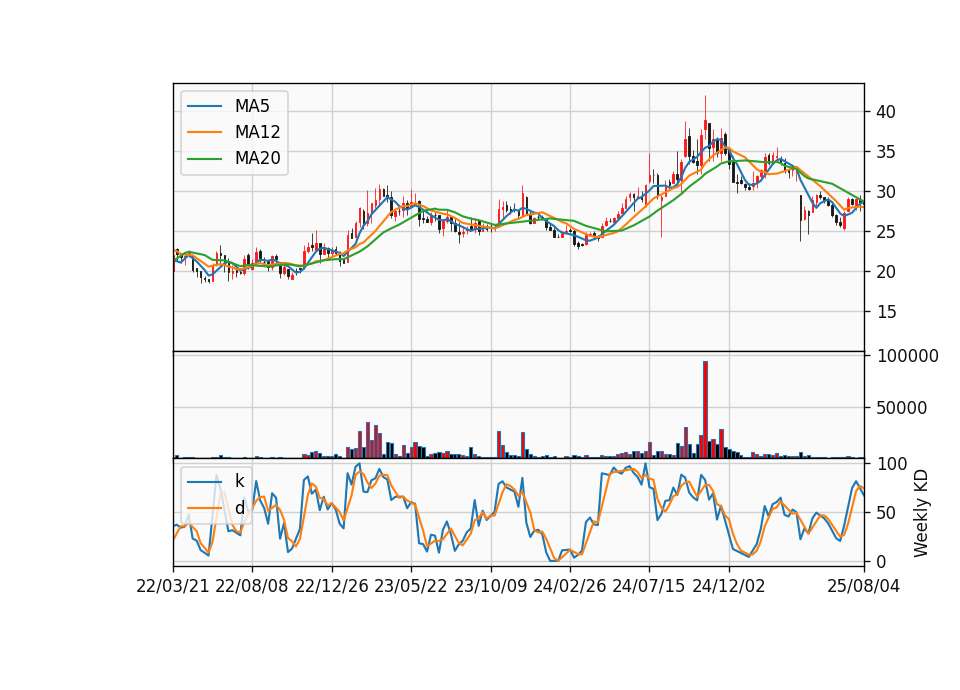Click the tallest red volume bar
Viewport: 960px width, 690px height.
[705, 410]
